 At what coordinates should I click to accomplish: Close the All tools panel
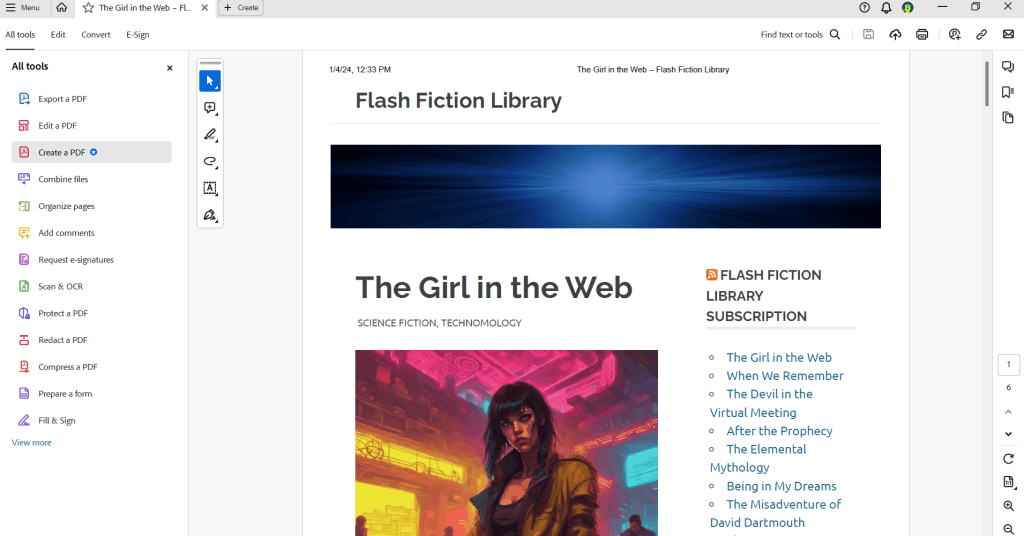tap(170, 68)
